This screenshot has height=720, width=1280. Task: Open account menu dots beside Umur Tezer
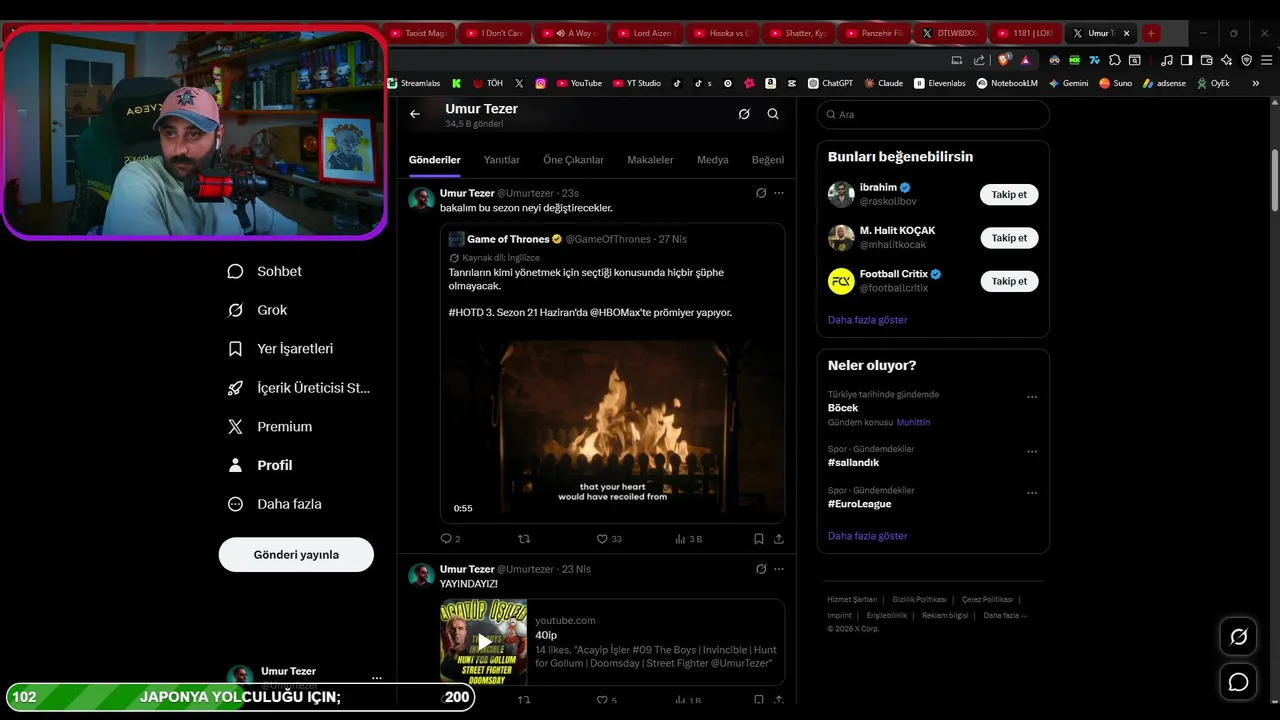(377, 678)
